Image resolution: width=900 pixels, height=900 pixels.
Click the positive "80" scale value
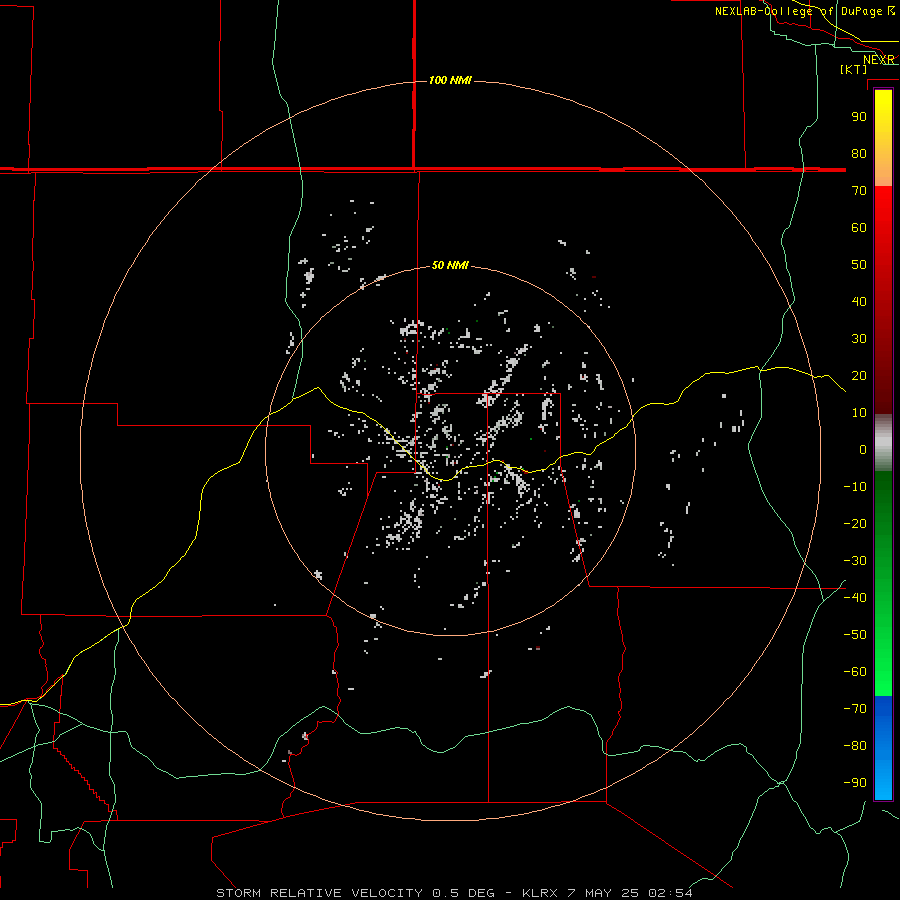click(859, 154)
